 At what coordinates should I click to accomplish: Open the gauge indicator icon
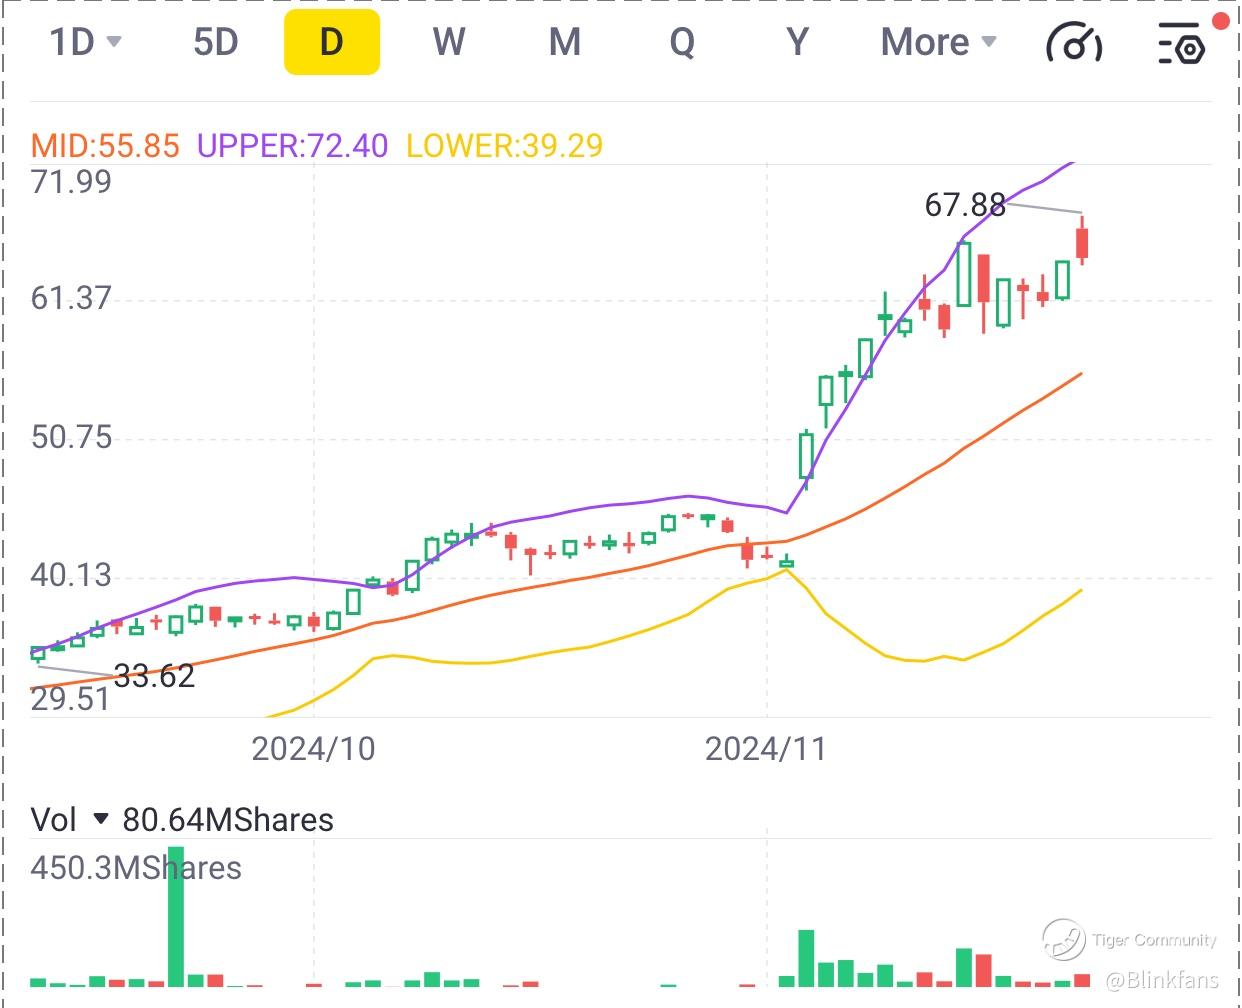[x=1074, y=43]
